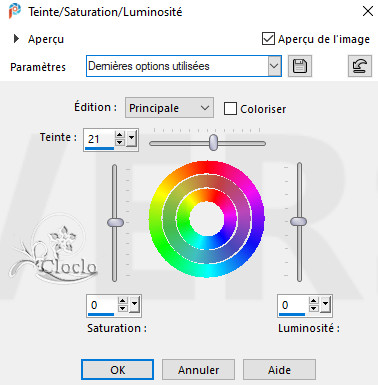This screenshot has width=378, height=385.
Task: Click the PaintShop Pro logo in title bar
Action: [x=14, y=11]
